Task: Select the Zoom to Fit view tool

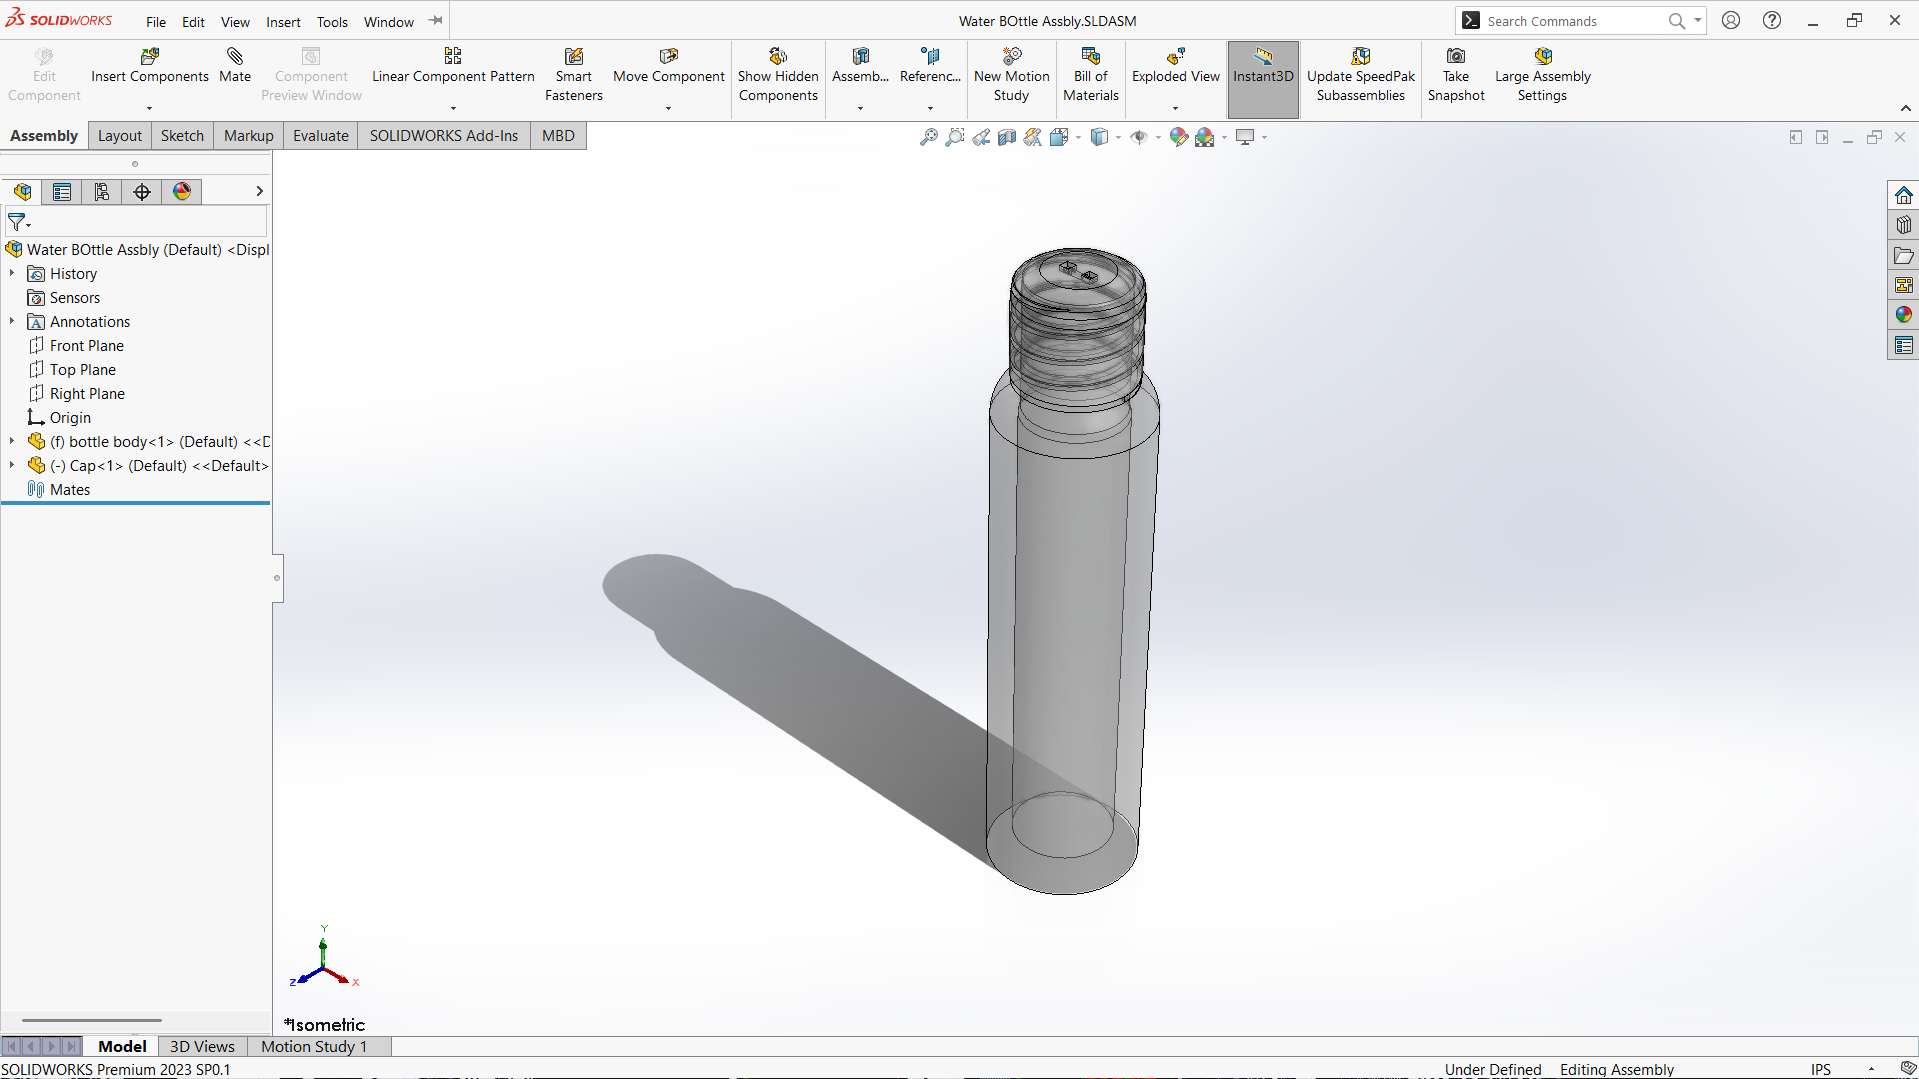Action: (929, 137)
